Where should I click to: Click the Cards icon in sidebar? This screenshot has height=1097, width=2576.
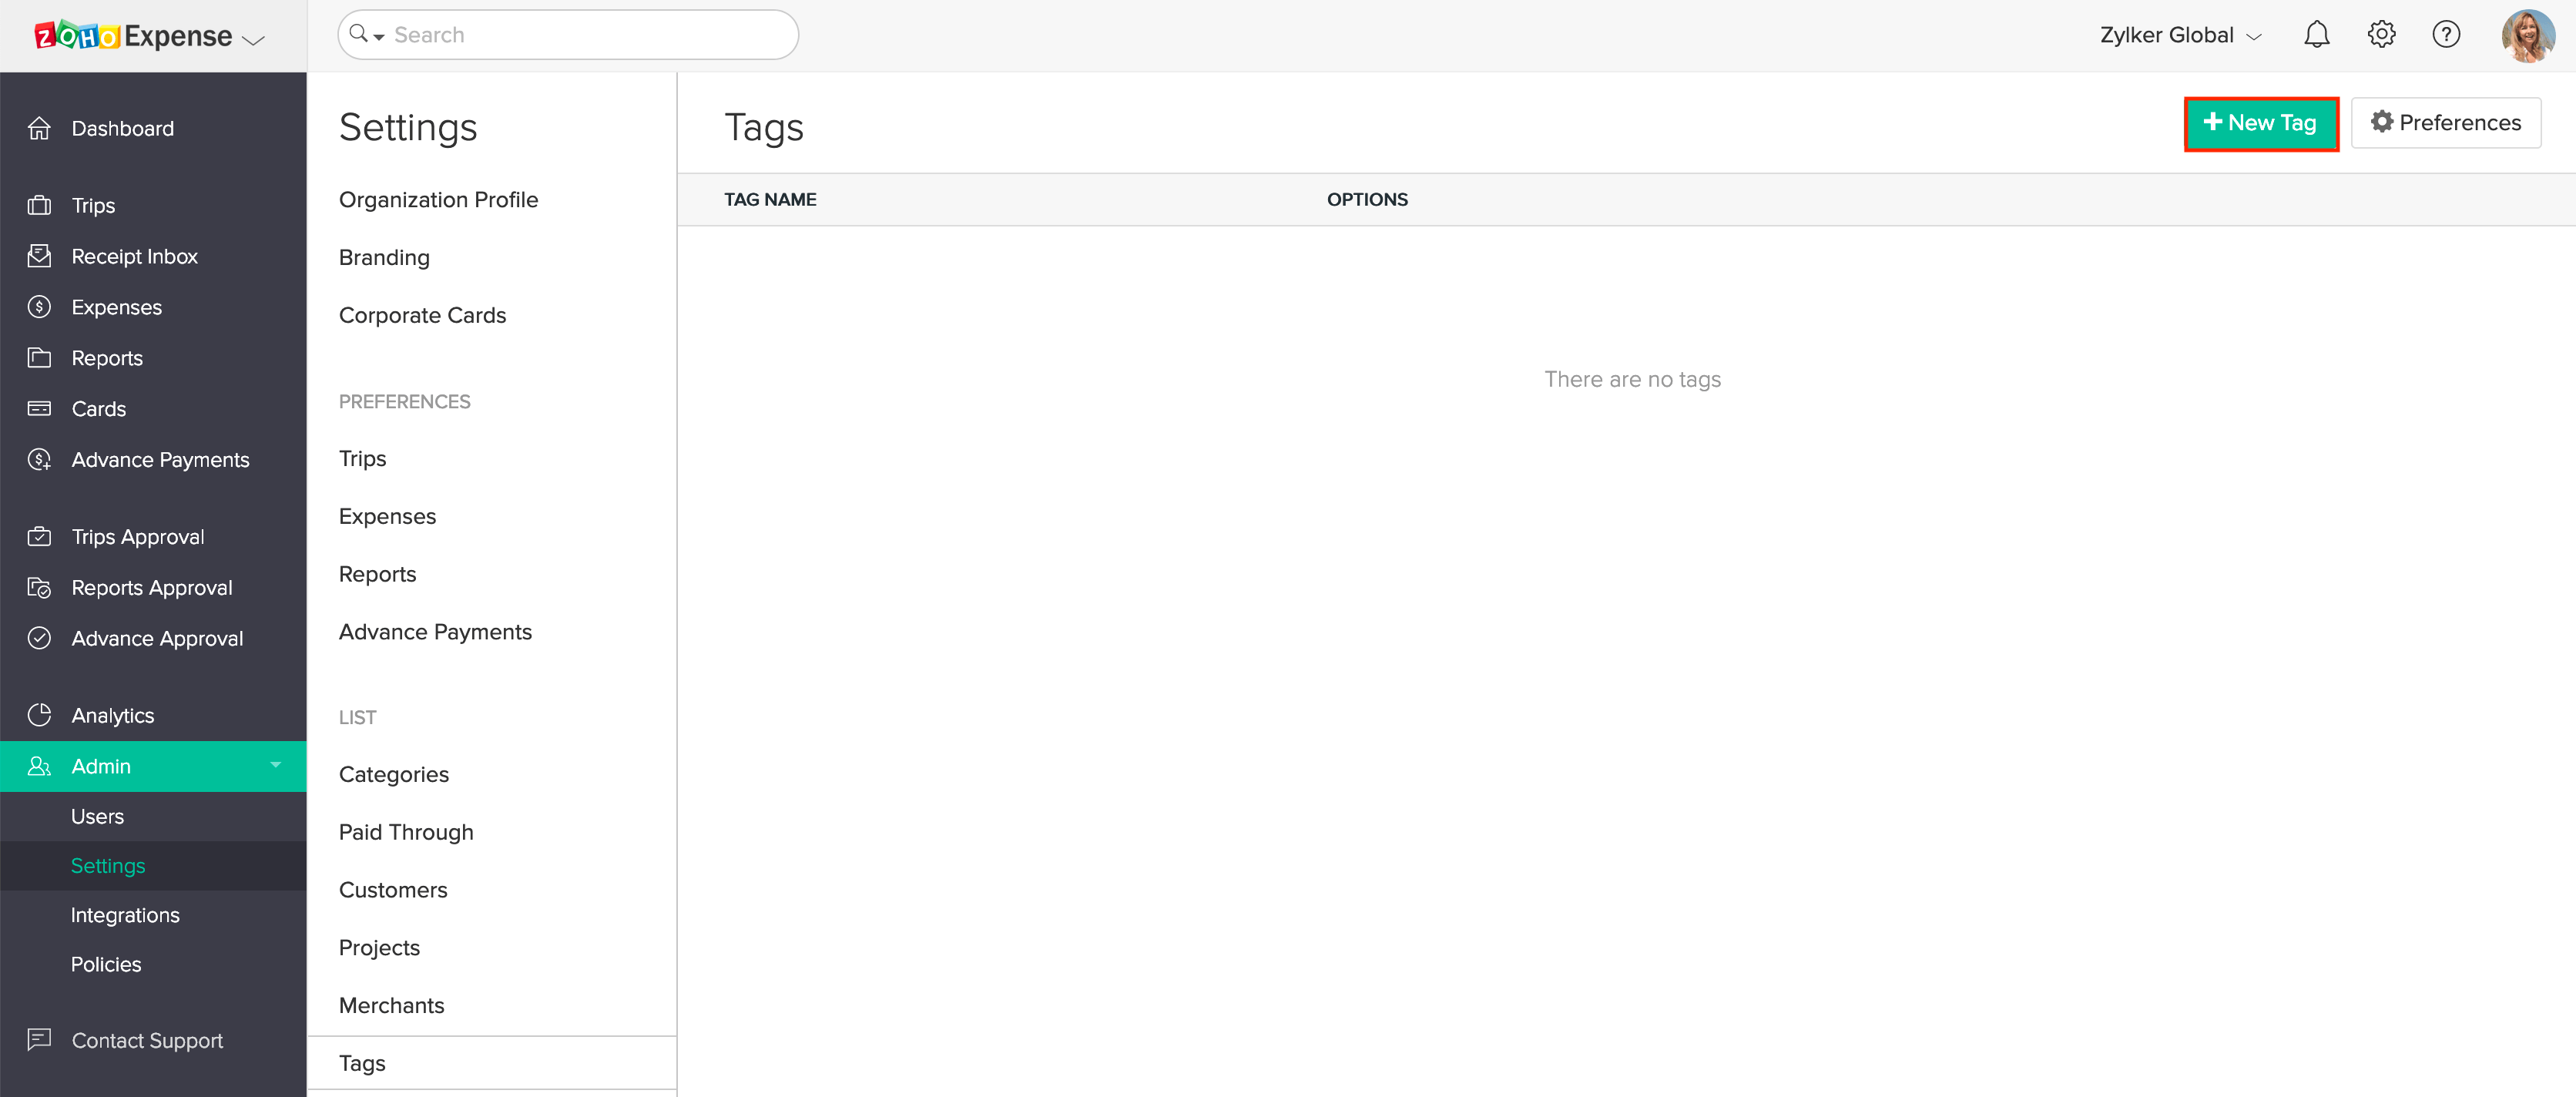tap(40, 408)
